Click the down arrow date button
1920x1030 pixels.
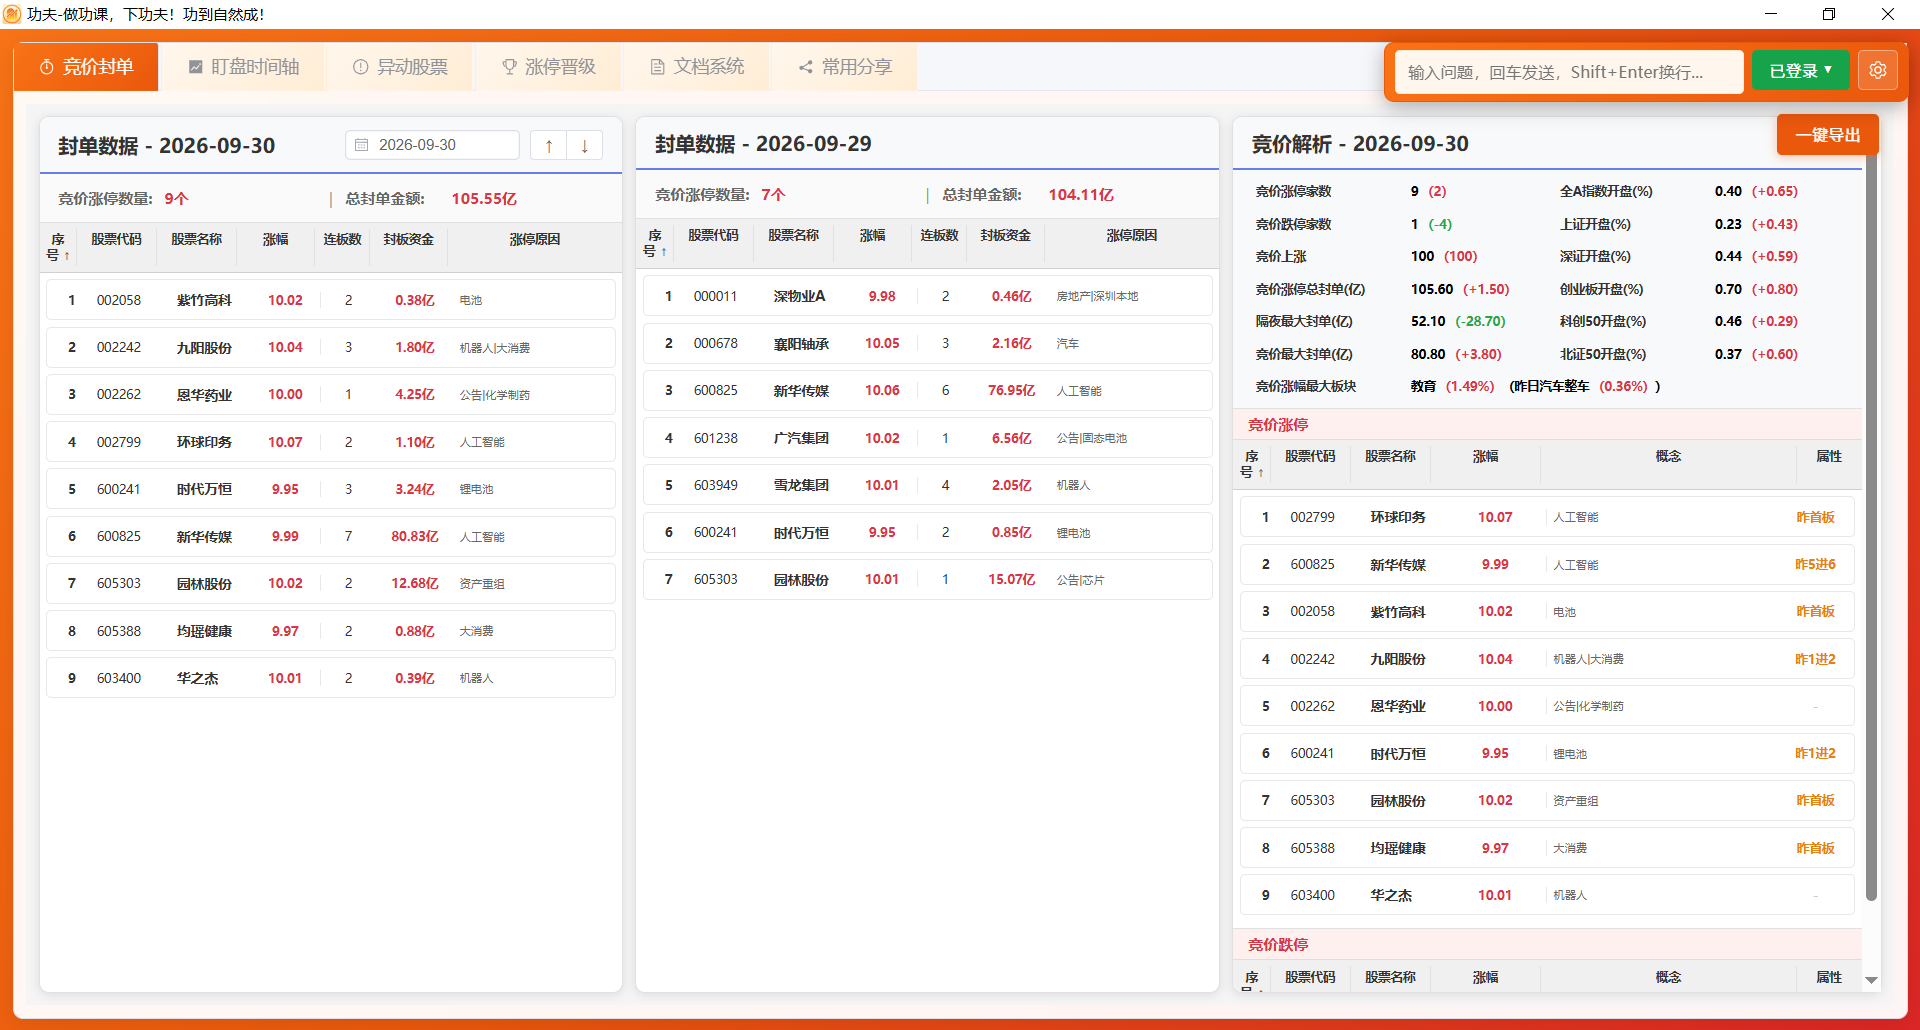tap(584, 146)
